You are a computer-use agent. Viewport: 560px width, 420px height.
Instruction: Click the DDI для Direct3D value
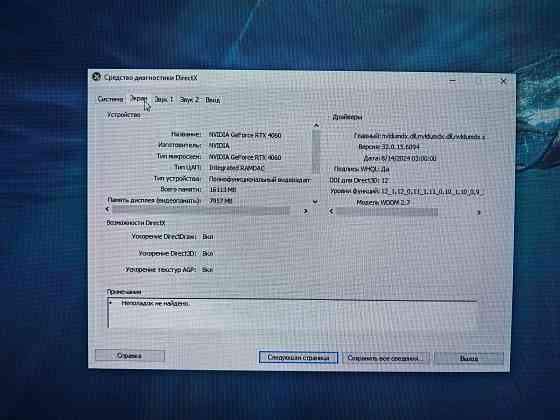pyautogui.click(x=385, y=180)
